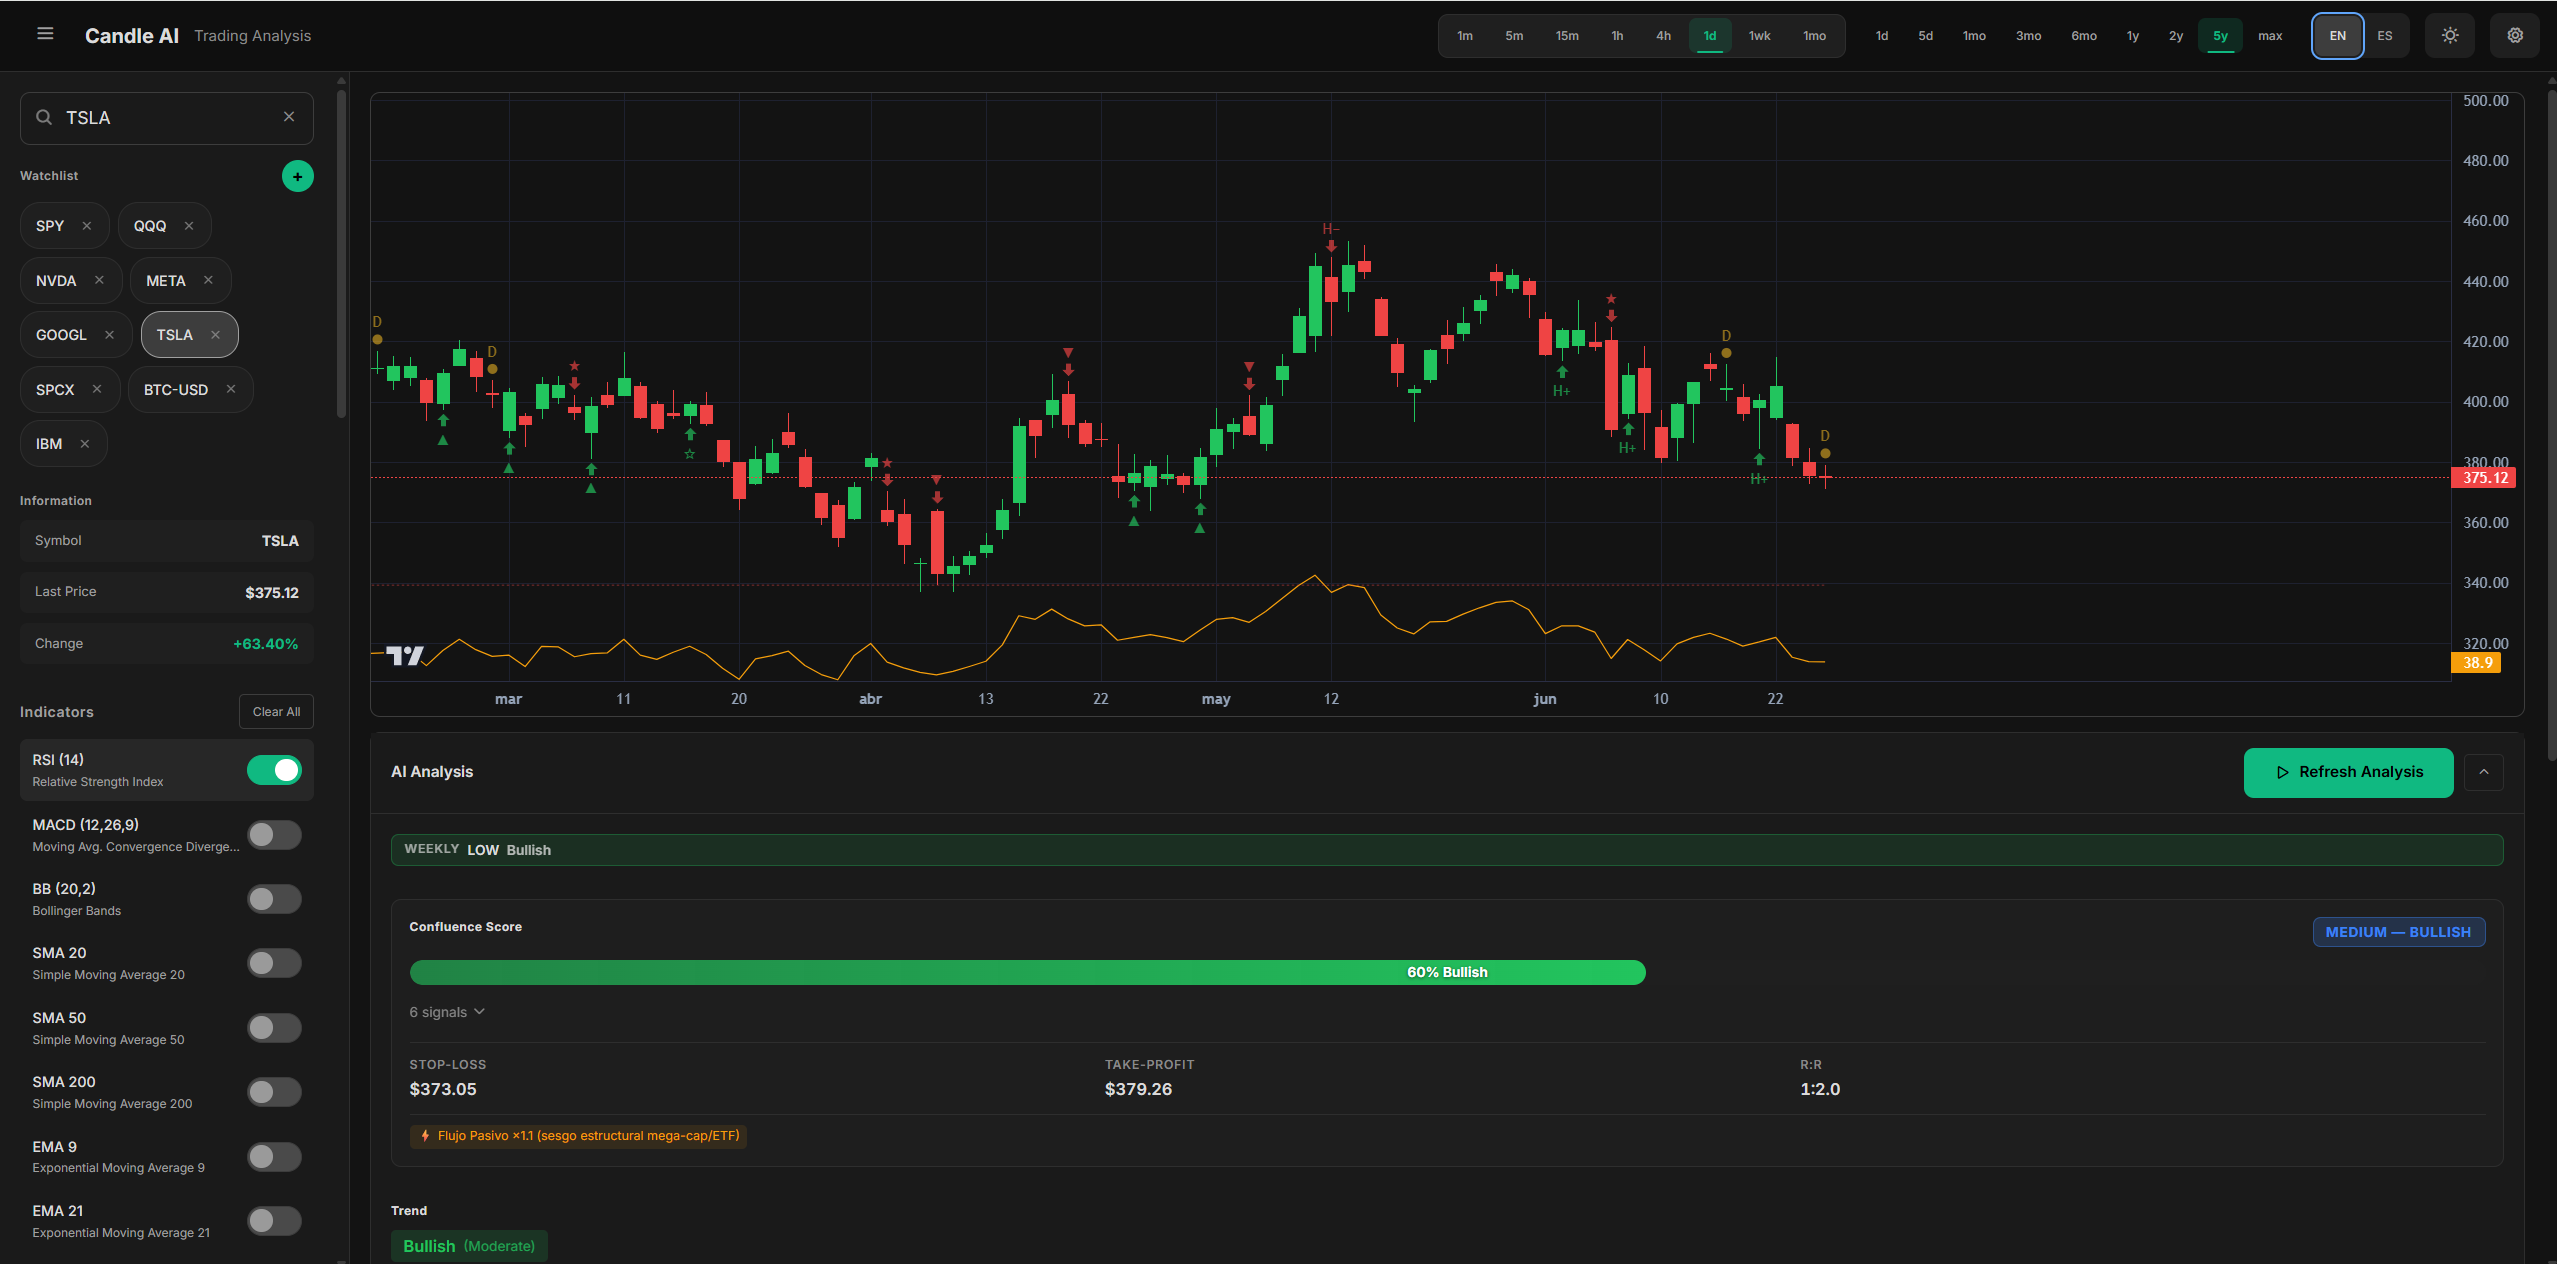Set range to 5d
The height and width of the screenshot is (1264, 2557).
(x=1925, y=36)
